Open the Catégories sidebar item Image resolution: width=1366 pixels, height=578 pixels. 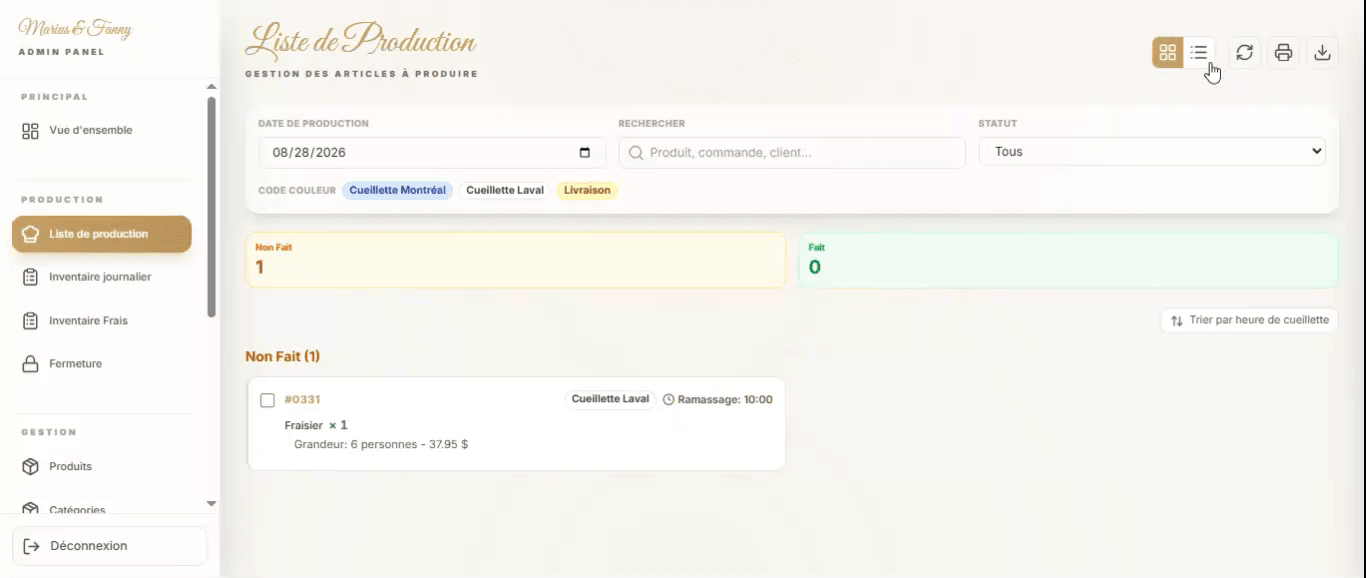102,507
